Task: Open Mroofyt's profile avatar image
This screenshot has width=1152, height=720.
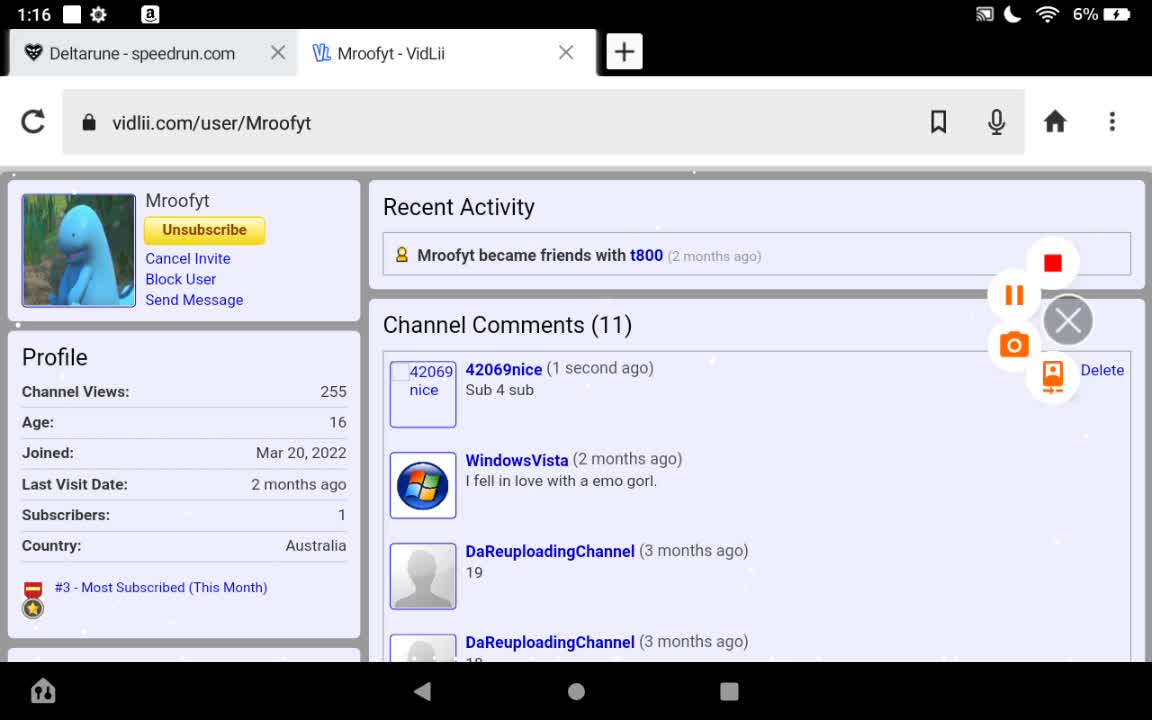Action: [x=79, y=251]
